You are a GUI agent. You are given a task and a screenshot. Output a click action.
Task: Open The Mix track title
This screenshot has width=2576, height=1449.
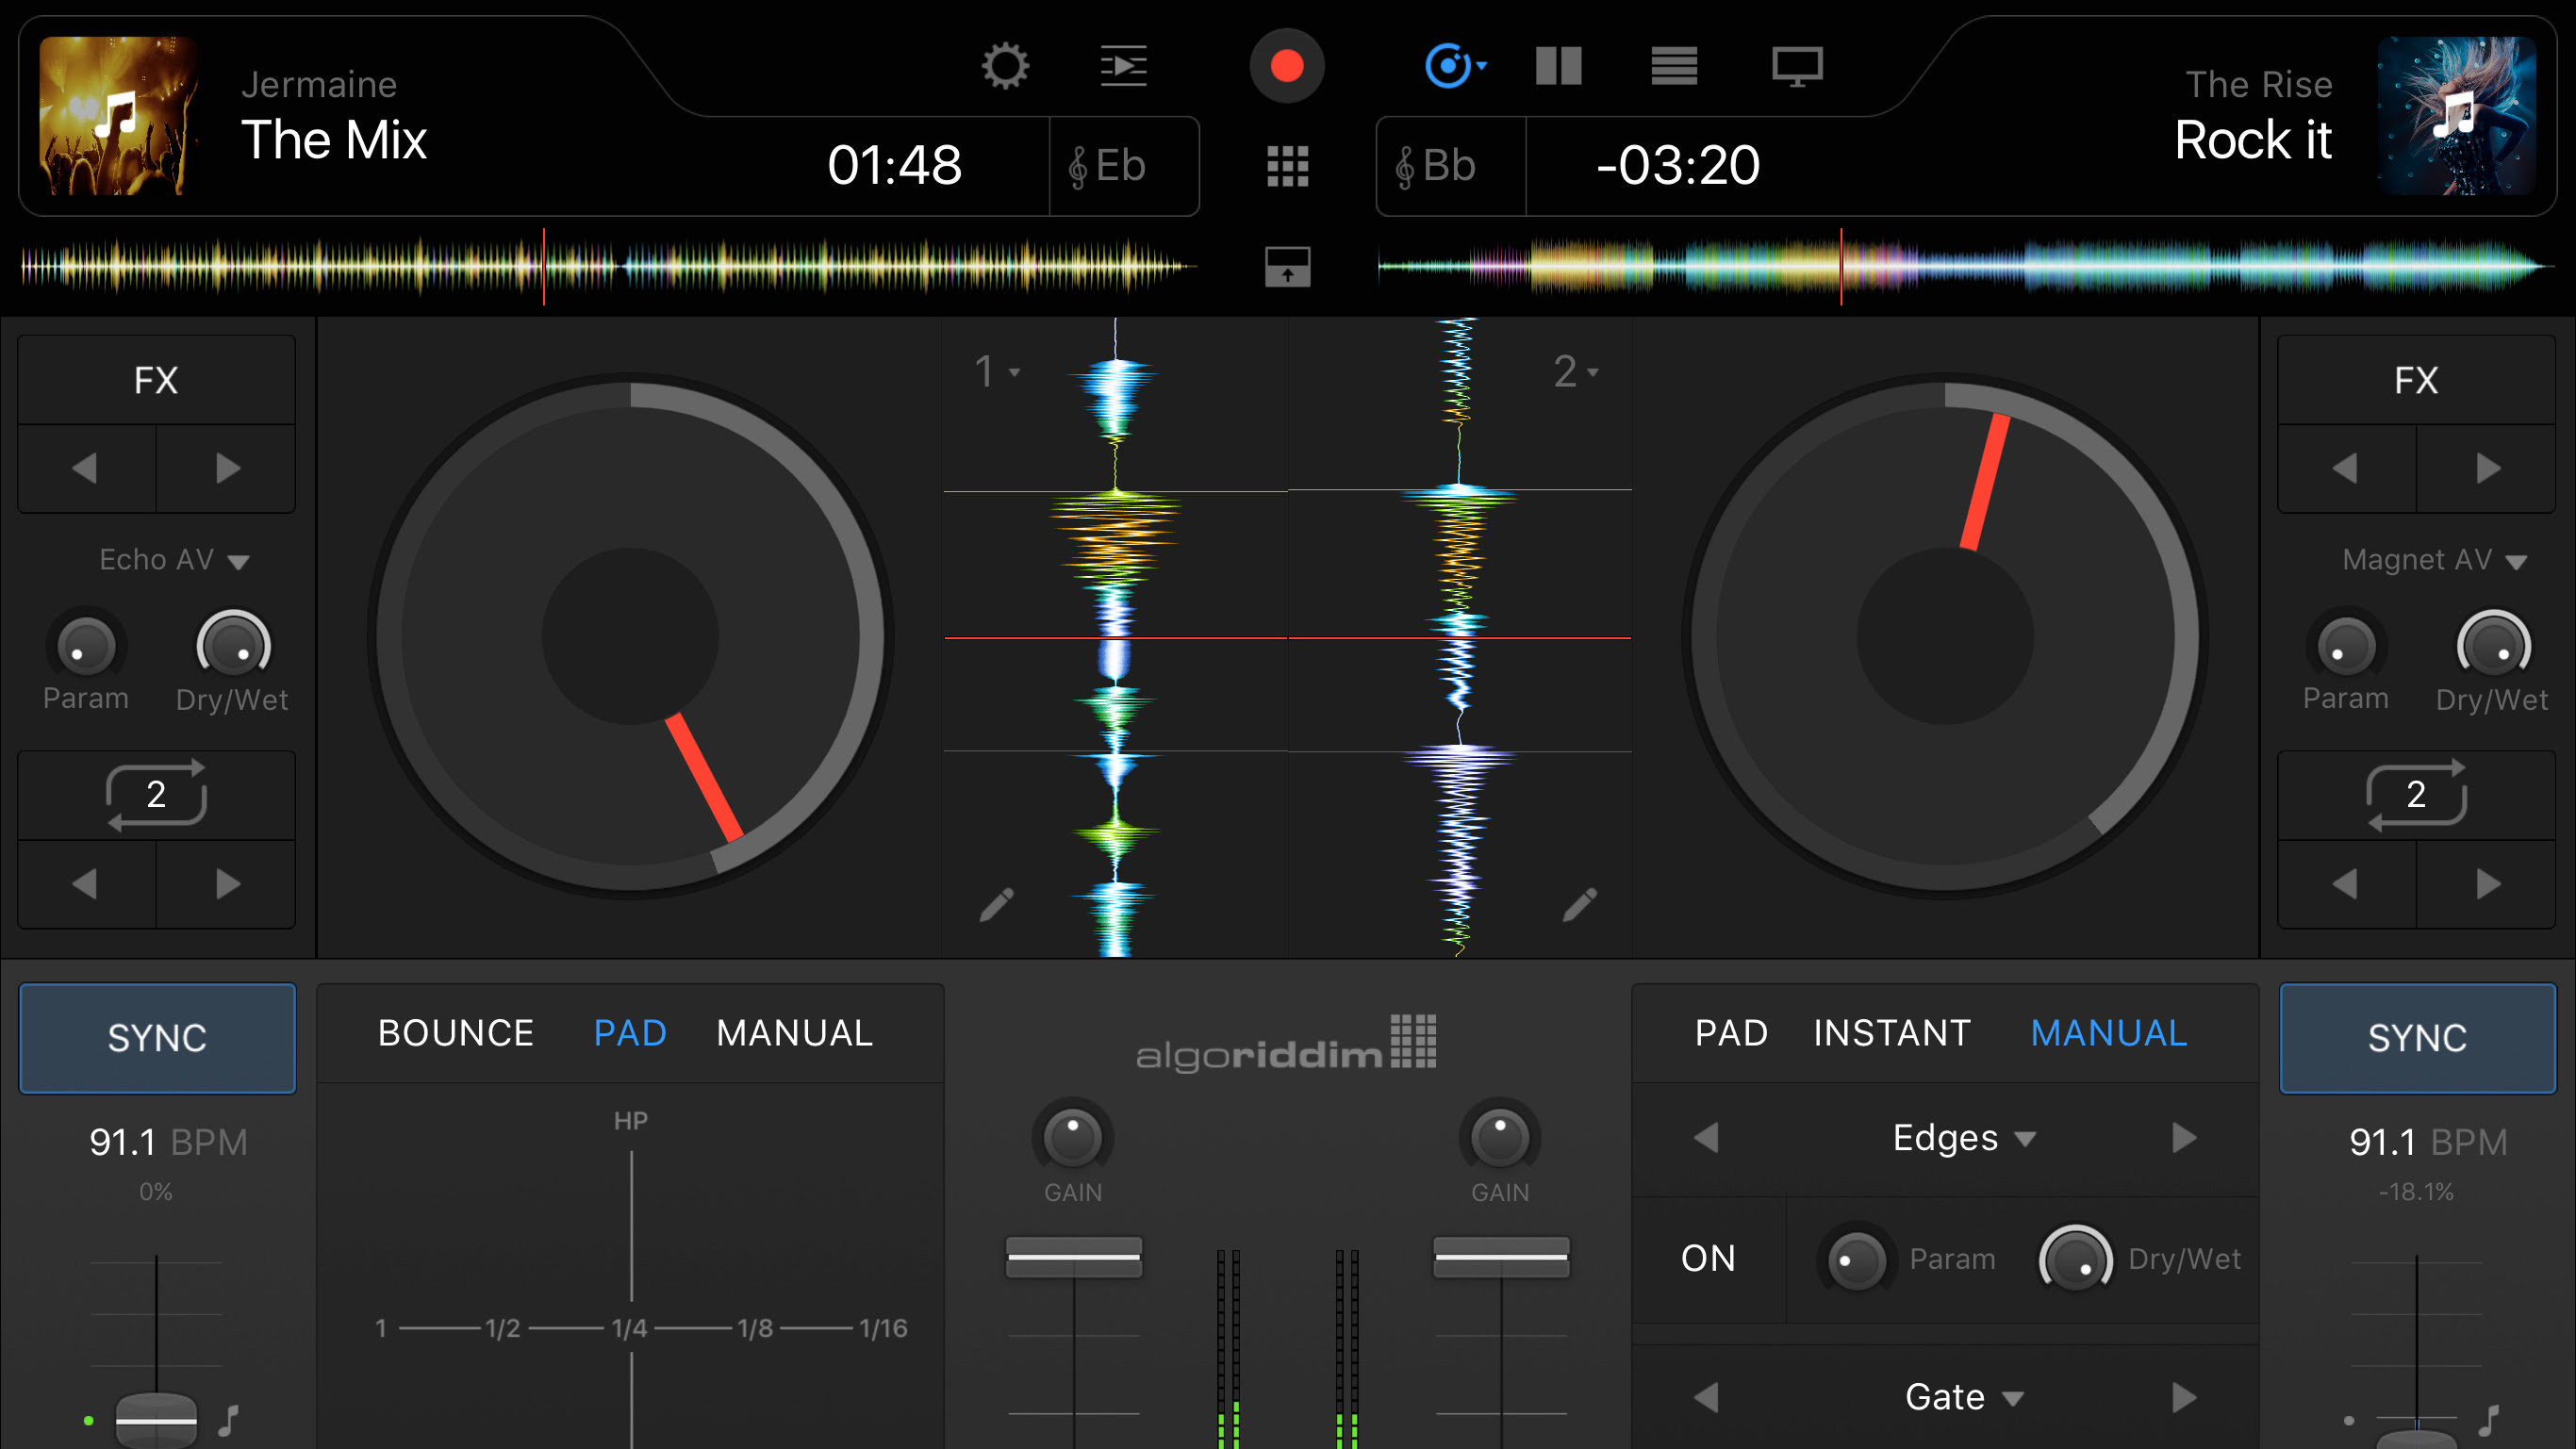pyautogui.click(x=334, y=139)
